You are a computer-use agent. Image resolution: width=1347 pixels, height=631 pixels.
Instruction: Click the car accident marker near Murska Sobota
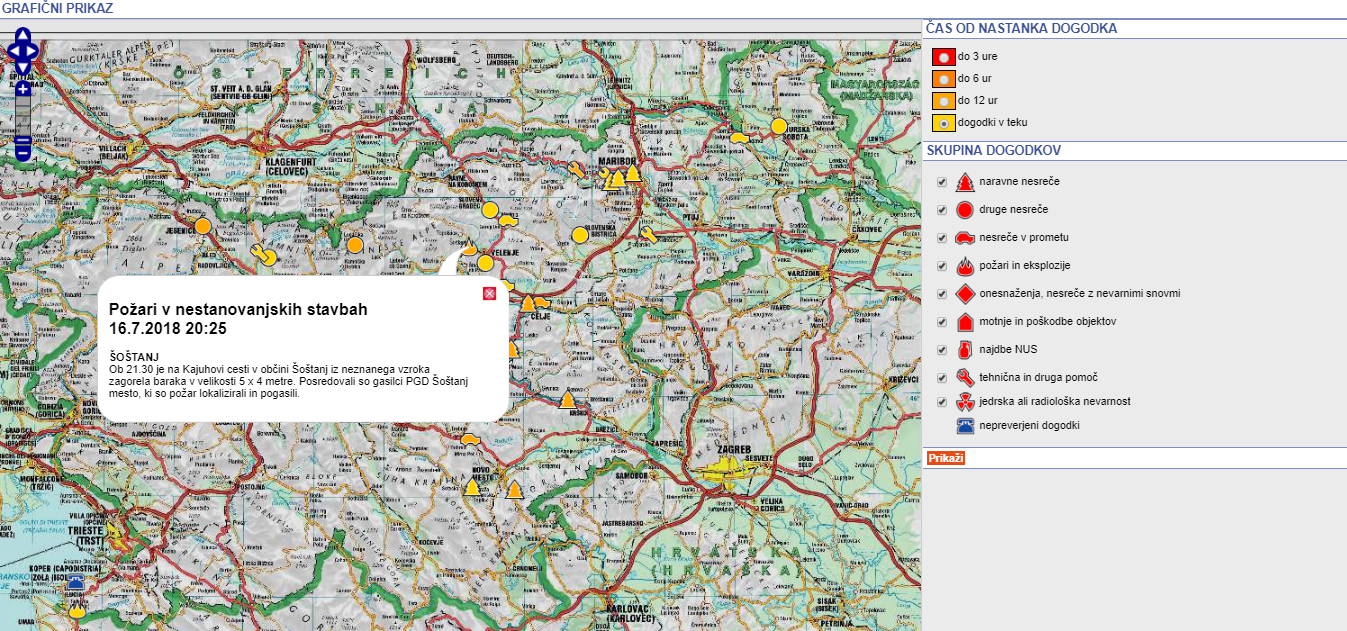pyautogui.click(x=738, y=138)
